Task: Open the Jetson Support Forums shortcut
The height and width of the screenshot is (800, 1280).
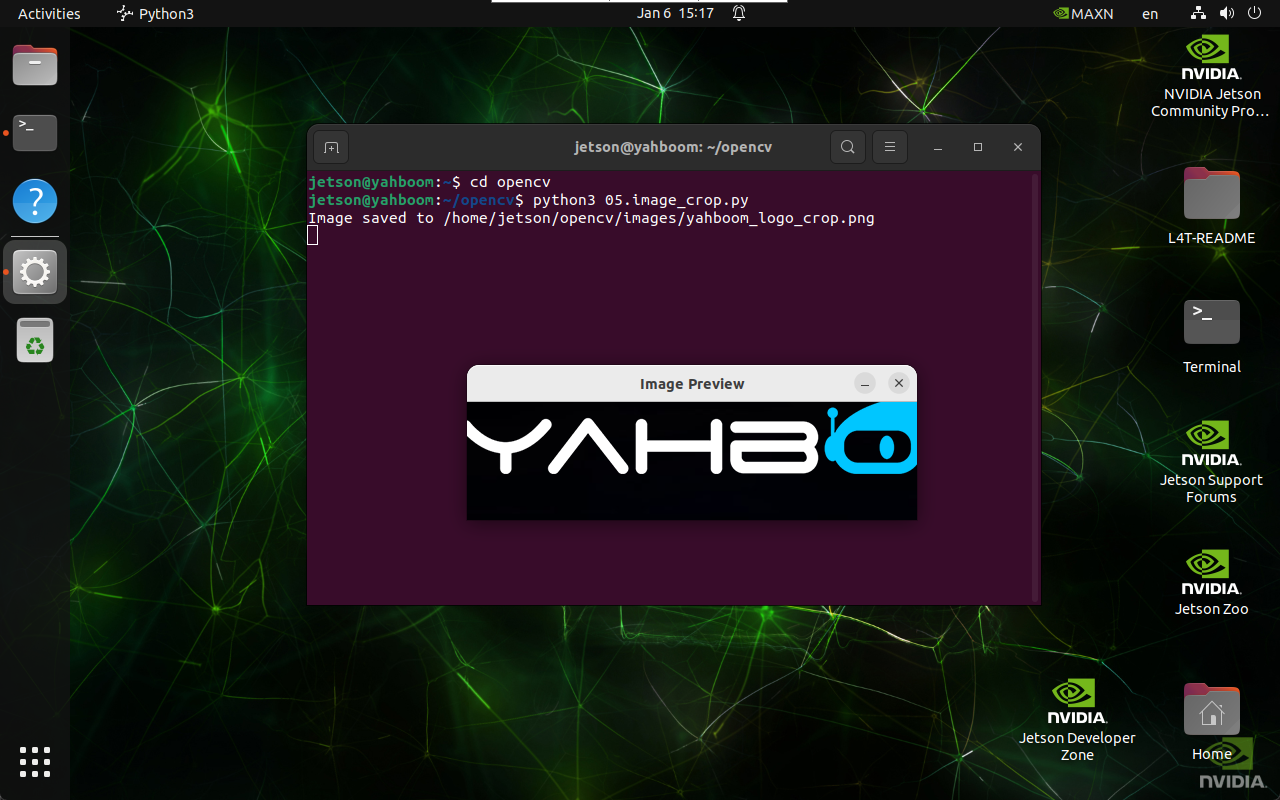Action: (1211, 462)
